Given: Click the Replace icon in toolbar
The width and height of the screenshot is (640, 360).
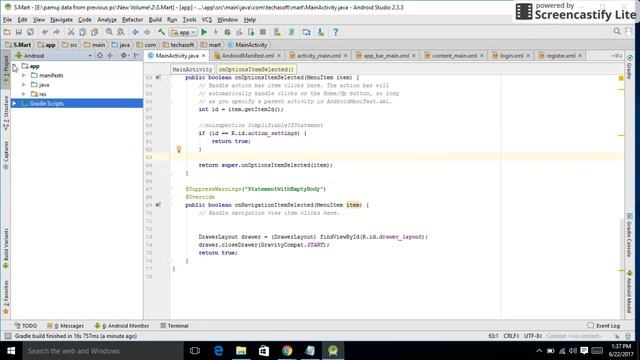Looking at the screenshot, I should click(121, 32).
